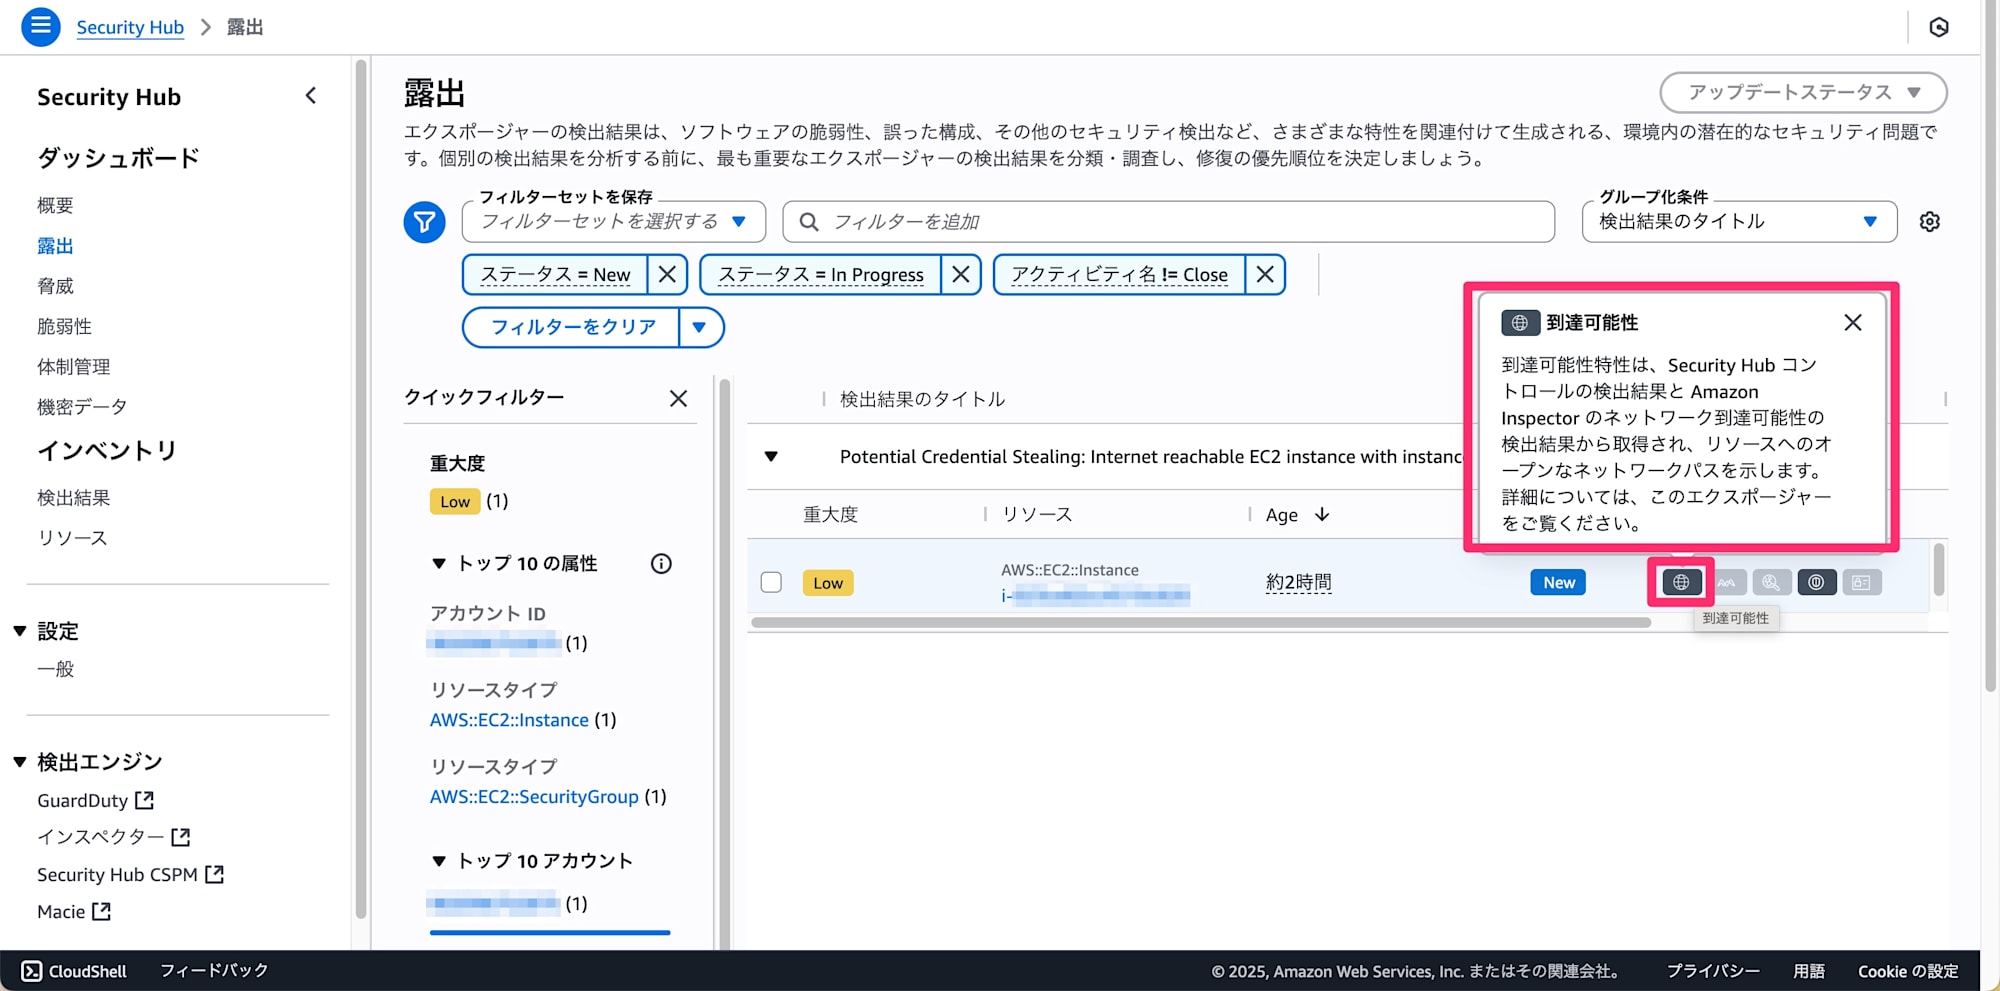Filter by AWS::EC2::Instance resource type
This screenshot has width=2000, height=991.
pyautogui.click(x=509, y=720)
